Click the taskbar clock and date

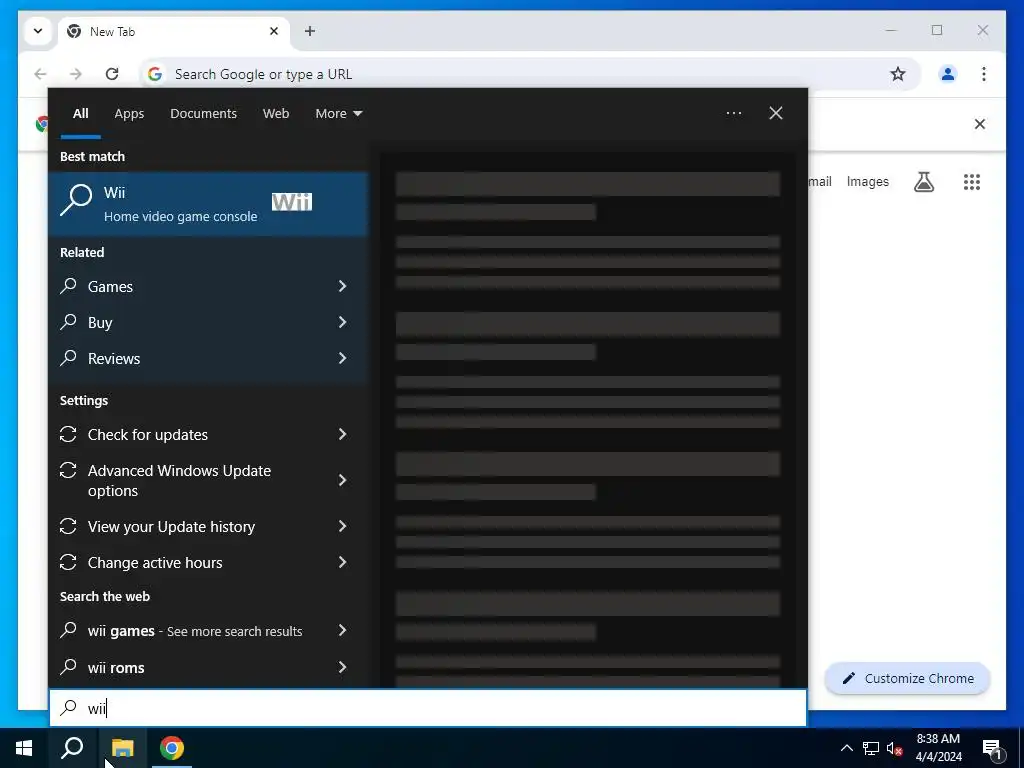pos(938,748)
